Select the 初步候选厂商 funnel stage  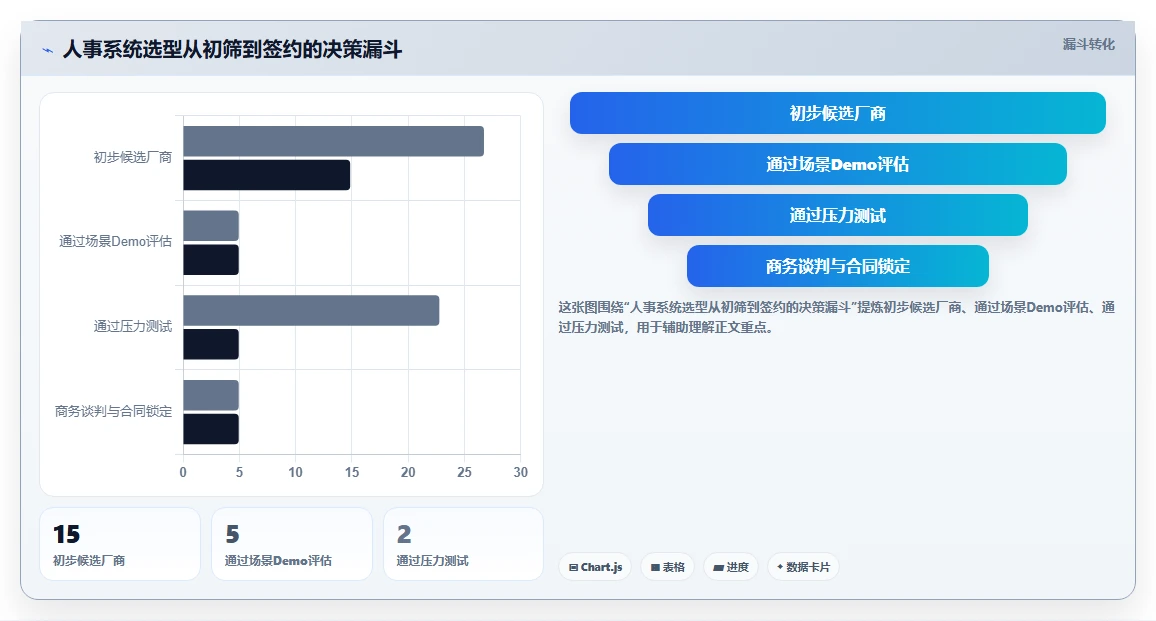click(x=838, y=113)
